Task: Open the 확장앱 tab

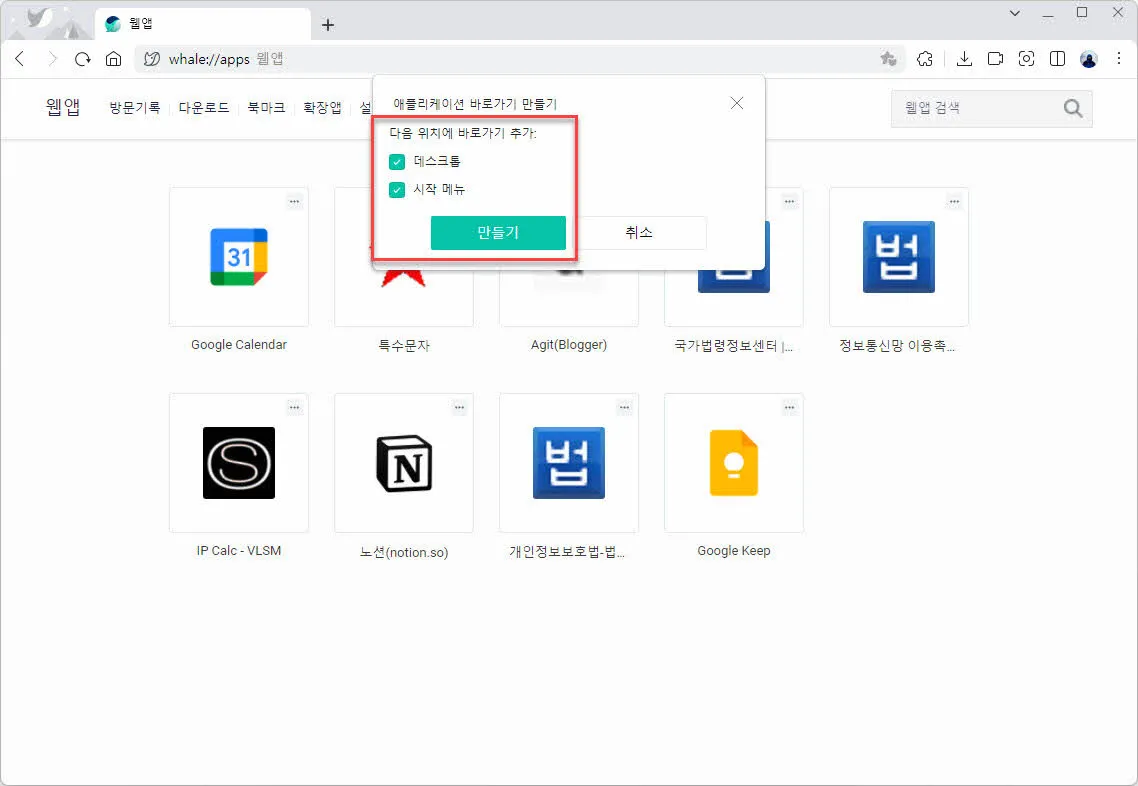Action: (322, 108)
